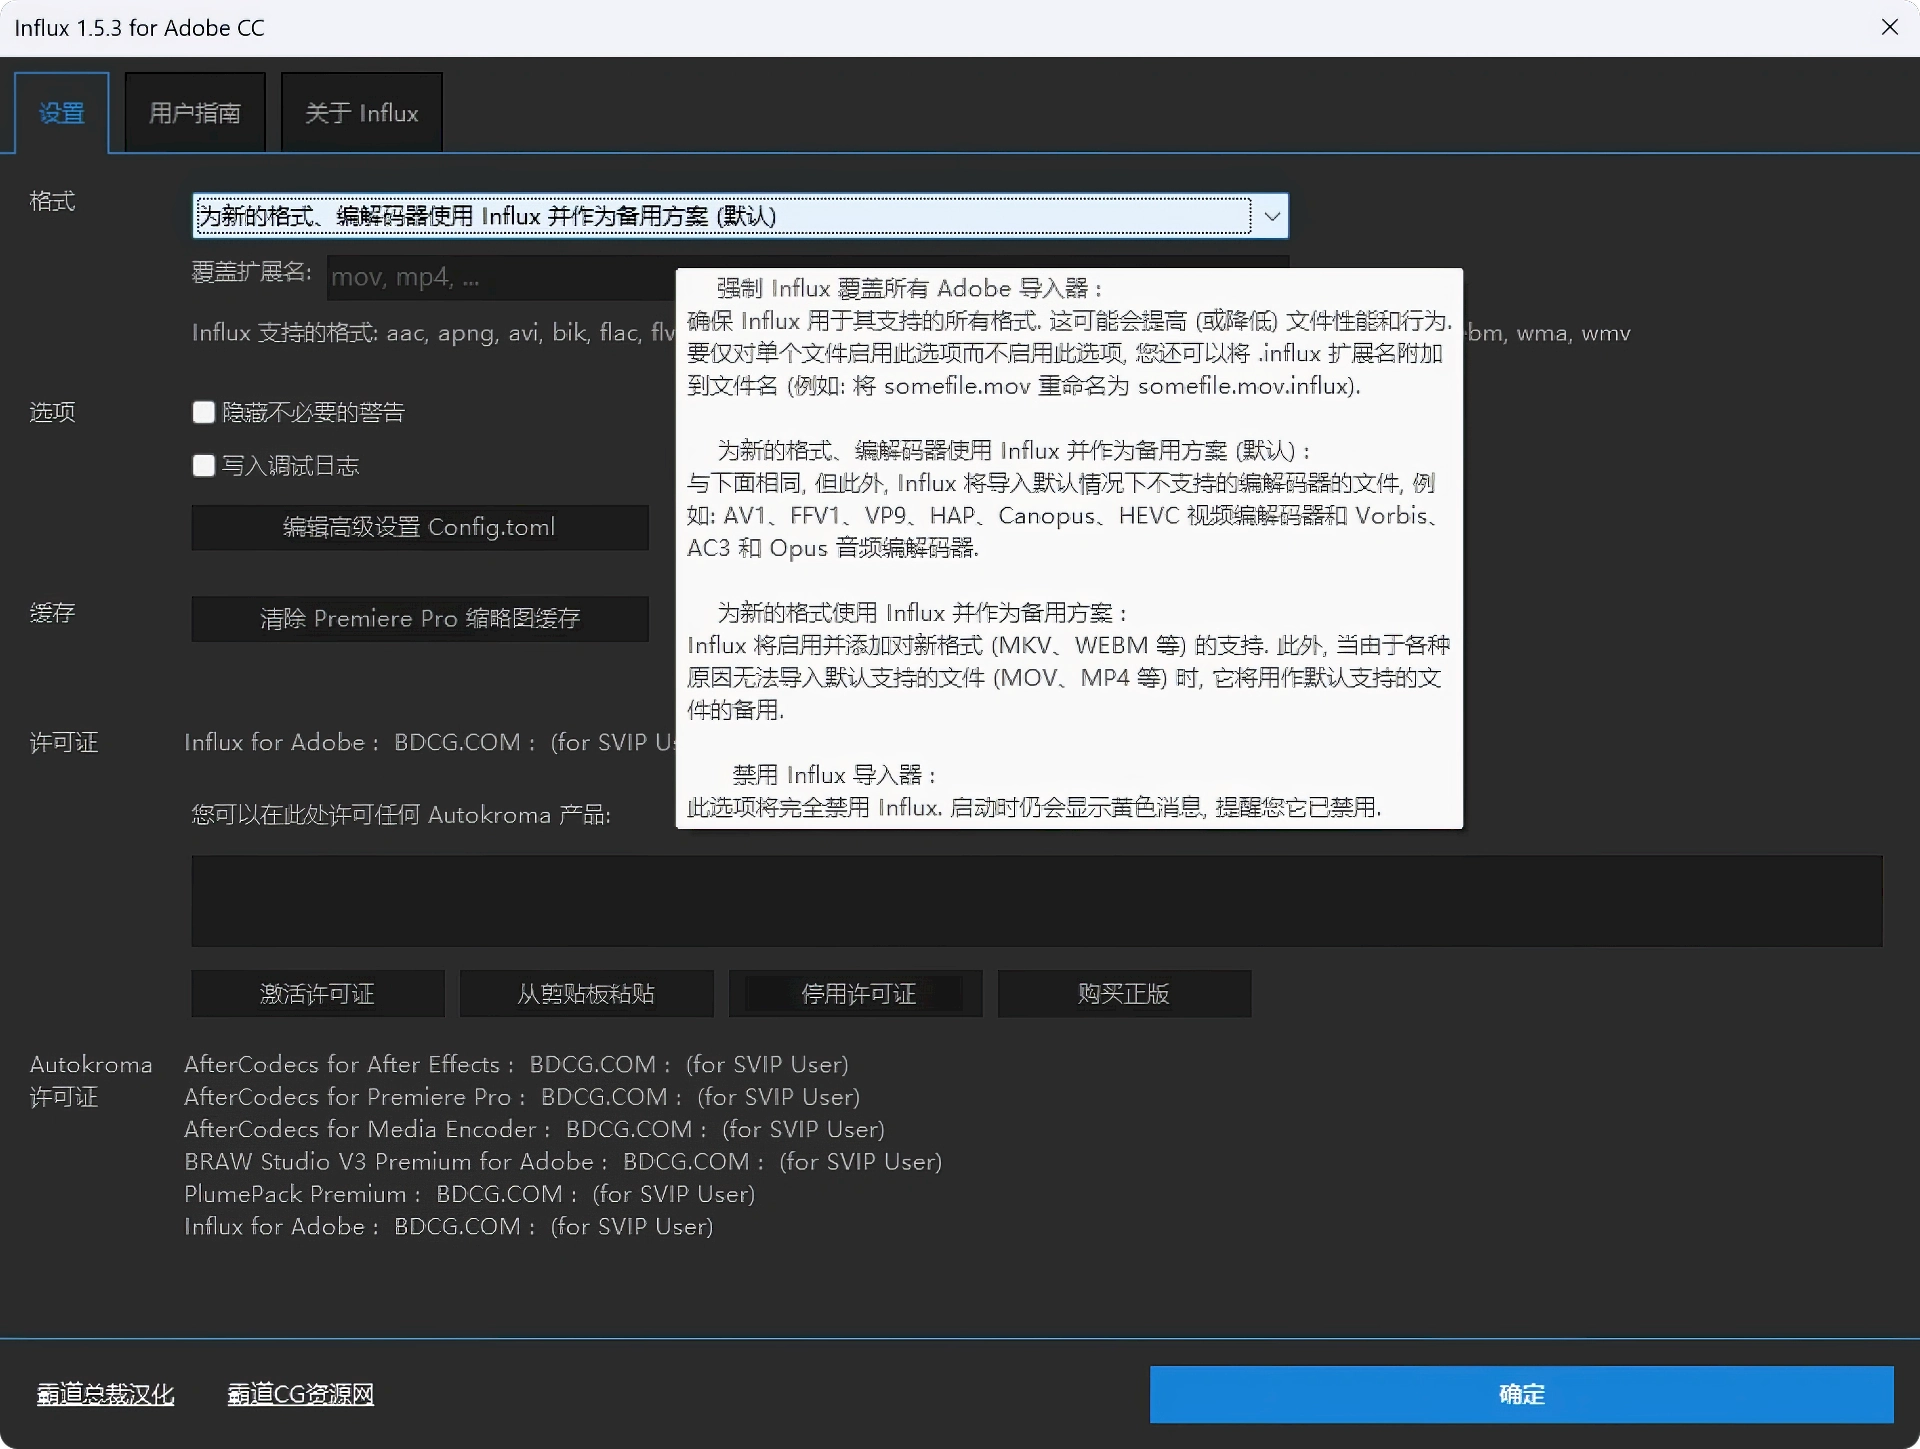Click PlumePack Premium license line
The height and width of the screenshot is (1449, 1920).
pyautogui.click(x=469, y=1194)
